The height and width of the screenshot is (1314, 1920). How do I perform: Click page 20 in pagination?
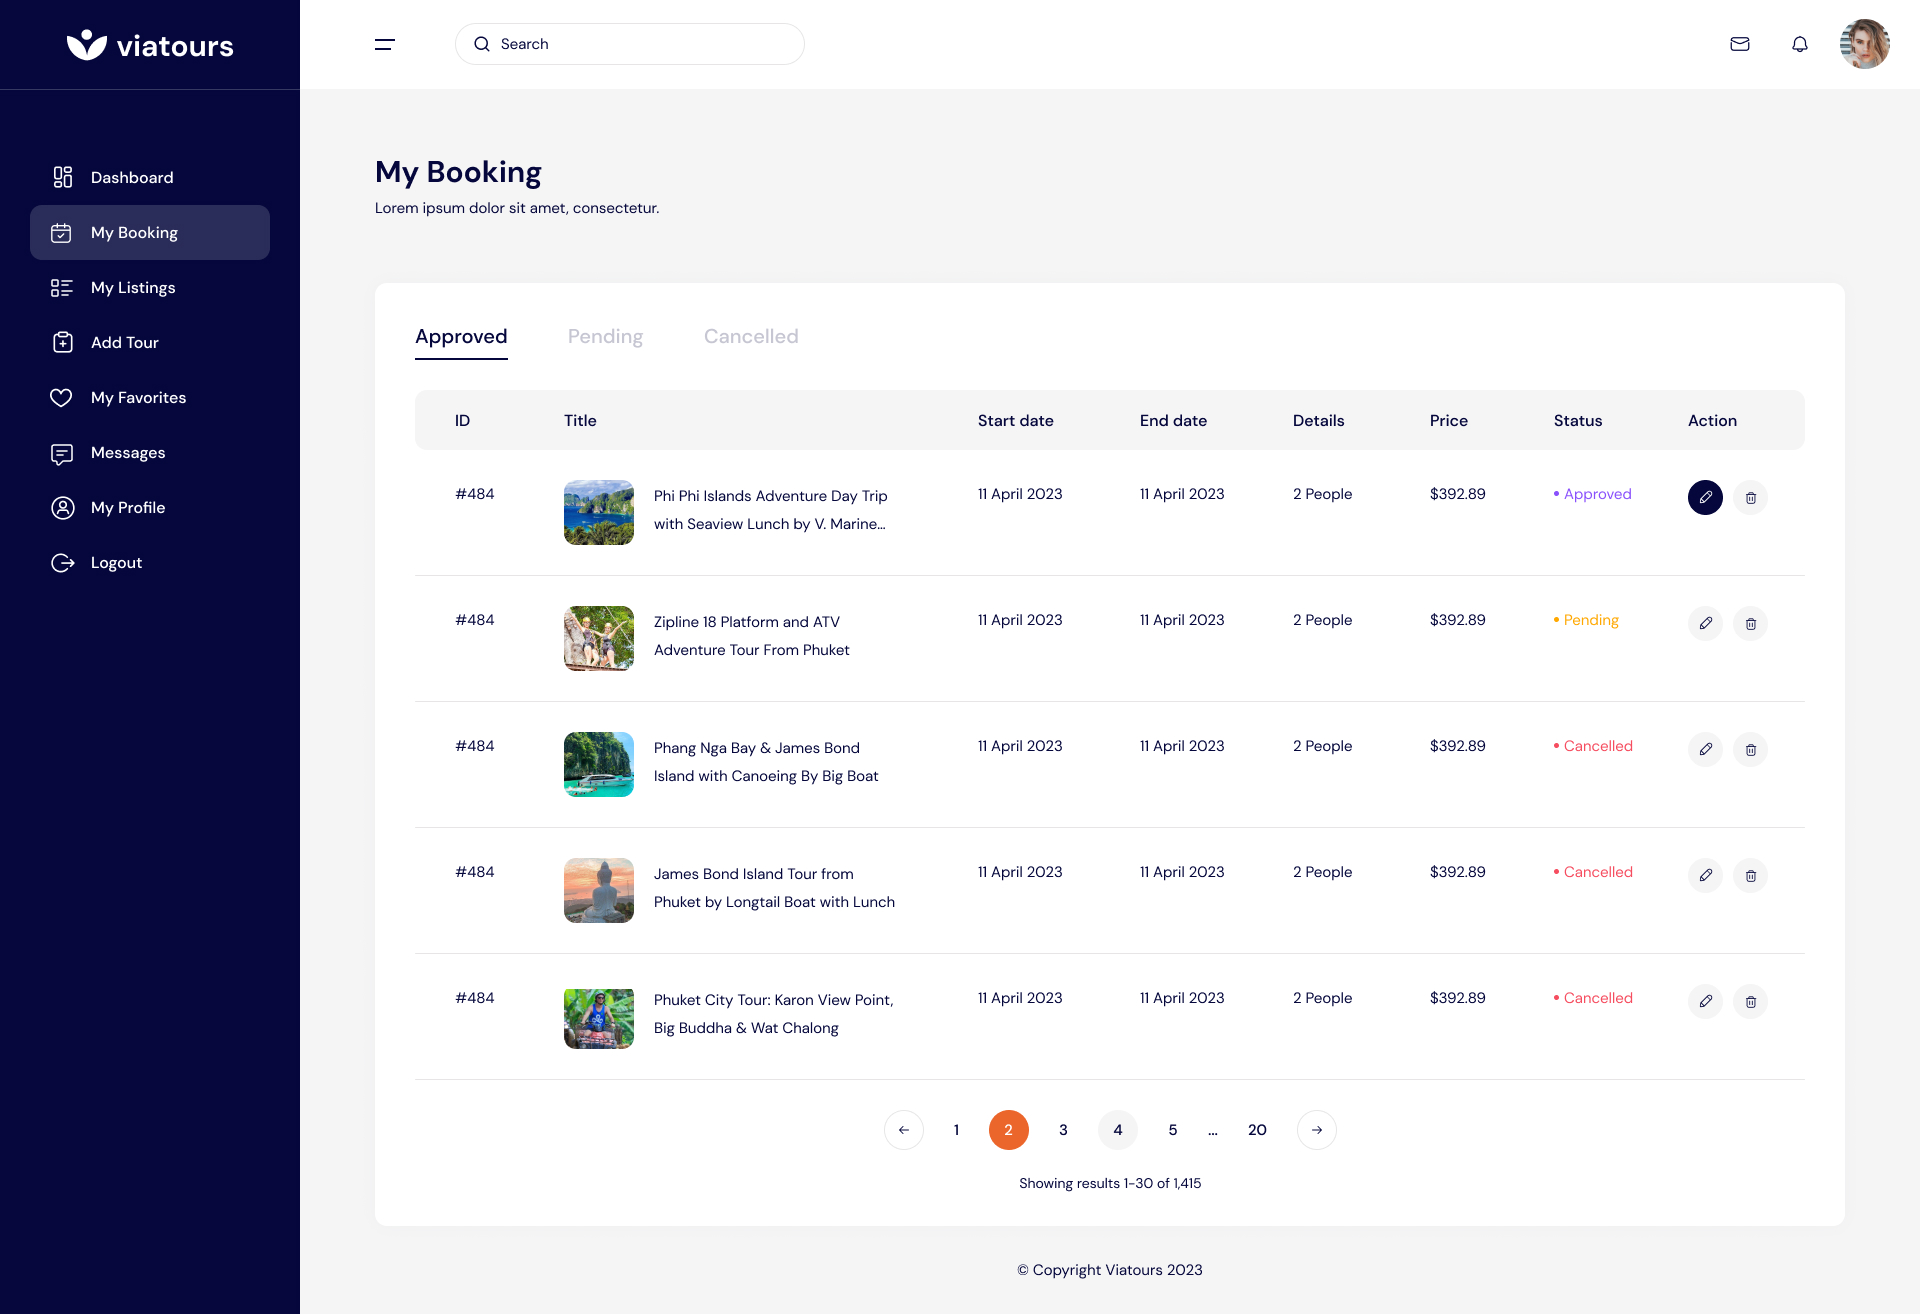click(x=1257, y=1130)
